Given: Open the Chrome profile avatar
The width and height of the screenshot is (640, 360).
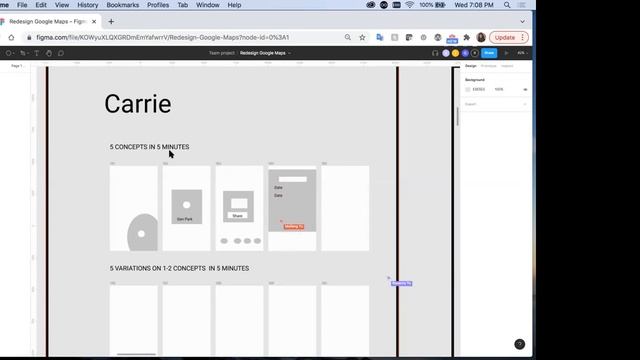Looking at the screenshot, I should [481, 38].
